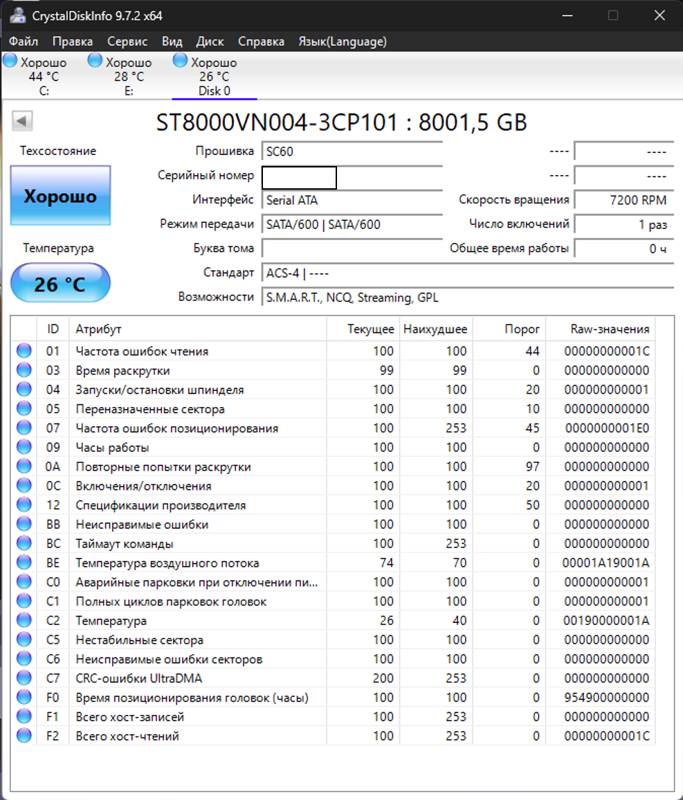Switch to the Disk 0 tab
The width and height of the screenshot is (683, 800).
click(214, 77)
